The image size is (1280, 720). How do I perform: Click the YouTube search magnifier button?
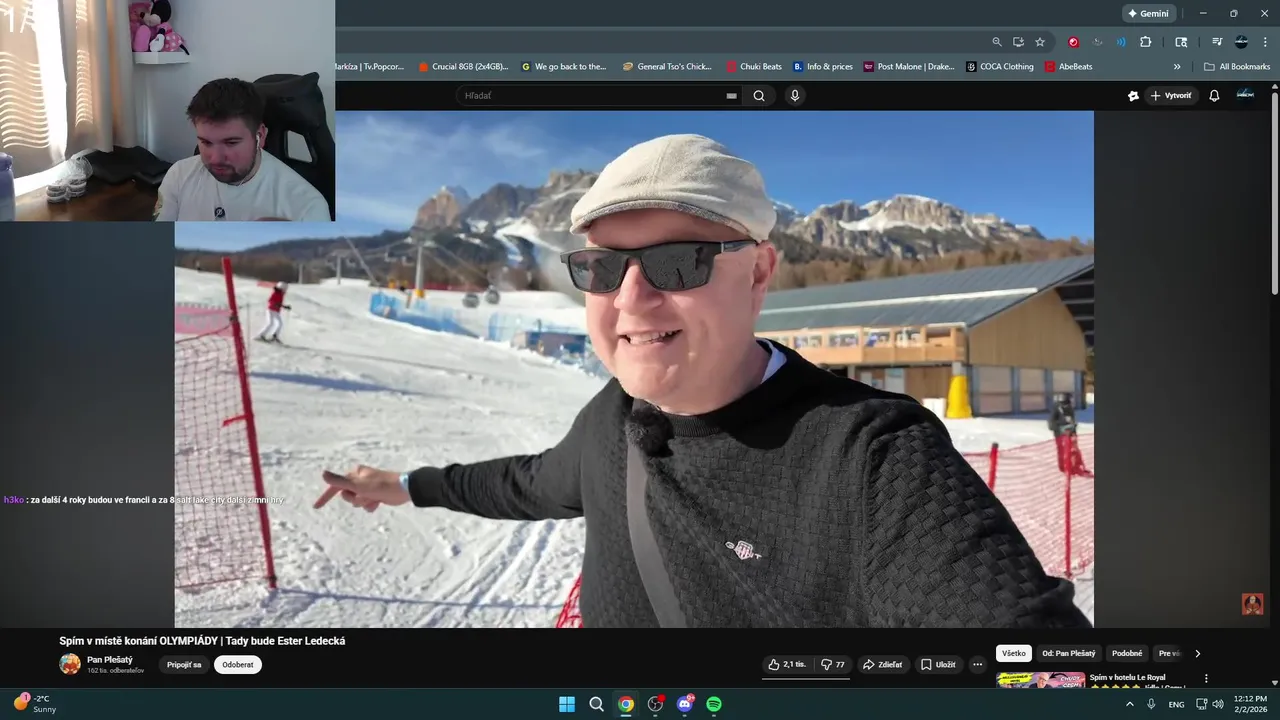(x=759, y=96)
